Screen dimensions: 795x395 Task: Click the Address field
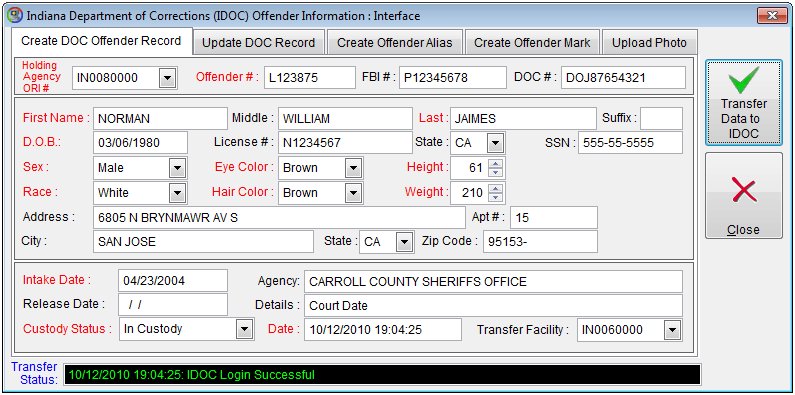(279, 218)
